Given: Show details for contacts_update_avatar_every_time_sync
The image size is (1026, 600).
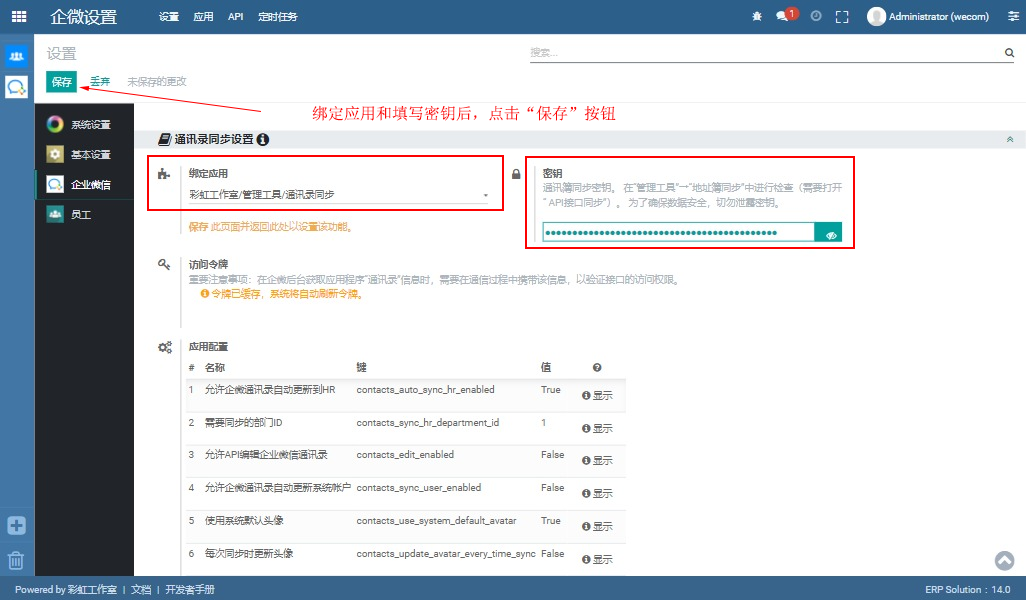Looking at the screenshot, I should (x=597, y=559).
